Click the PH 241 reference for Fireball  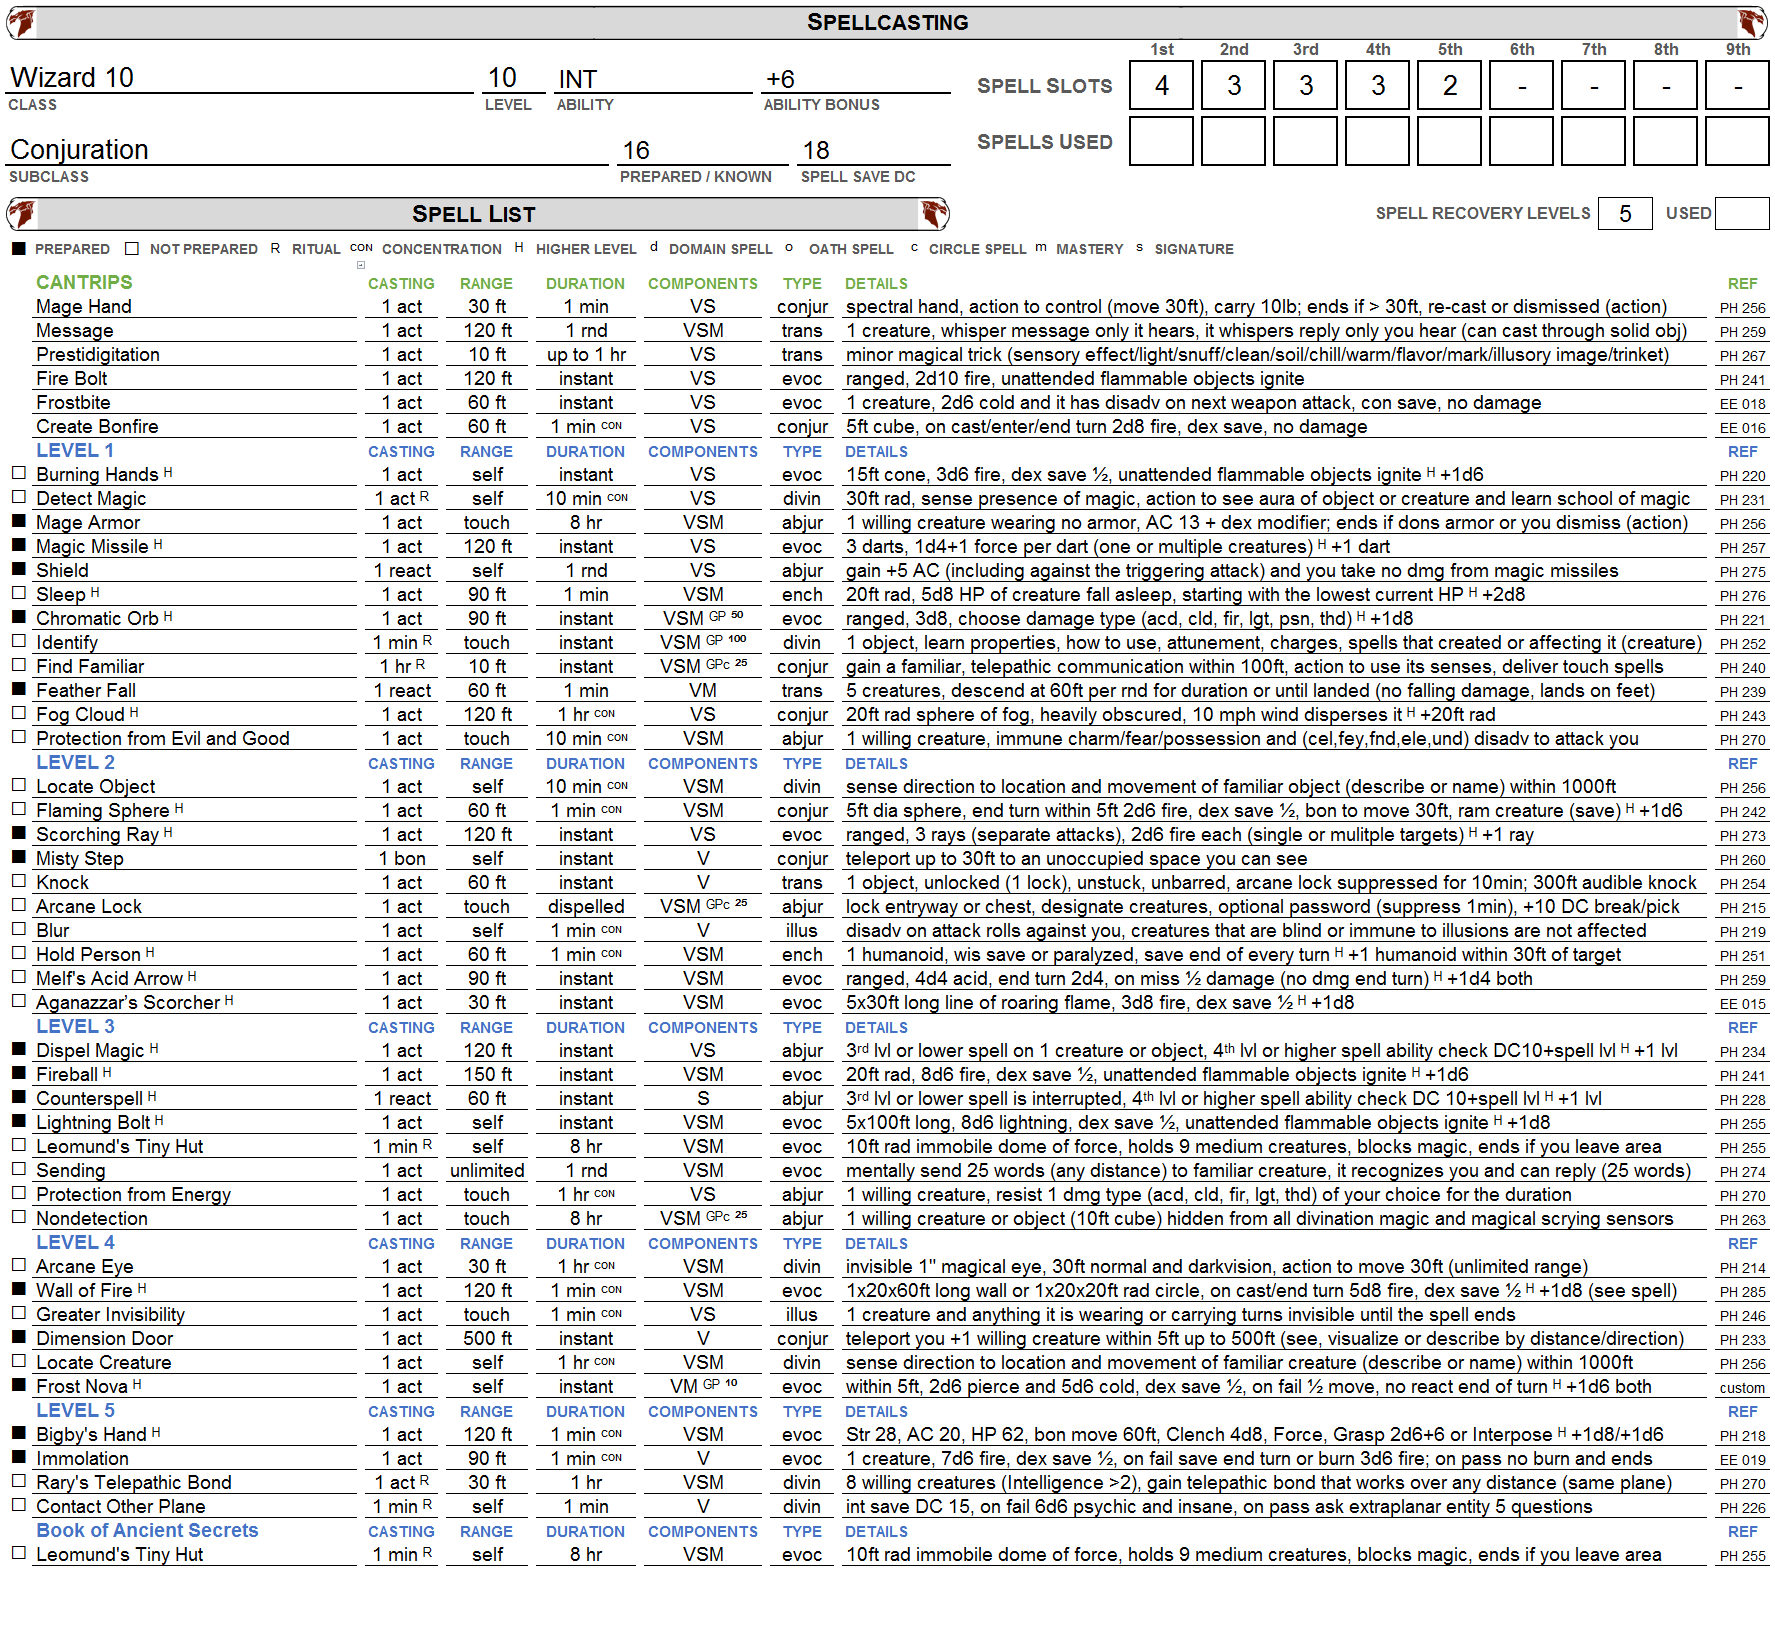pos(1742,1076)
